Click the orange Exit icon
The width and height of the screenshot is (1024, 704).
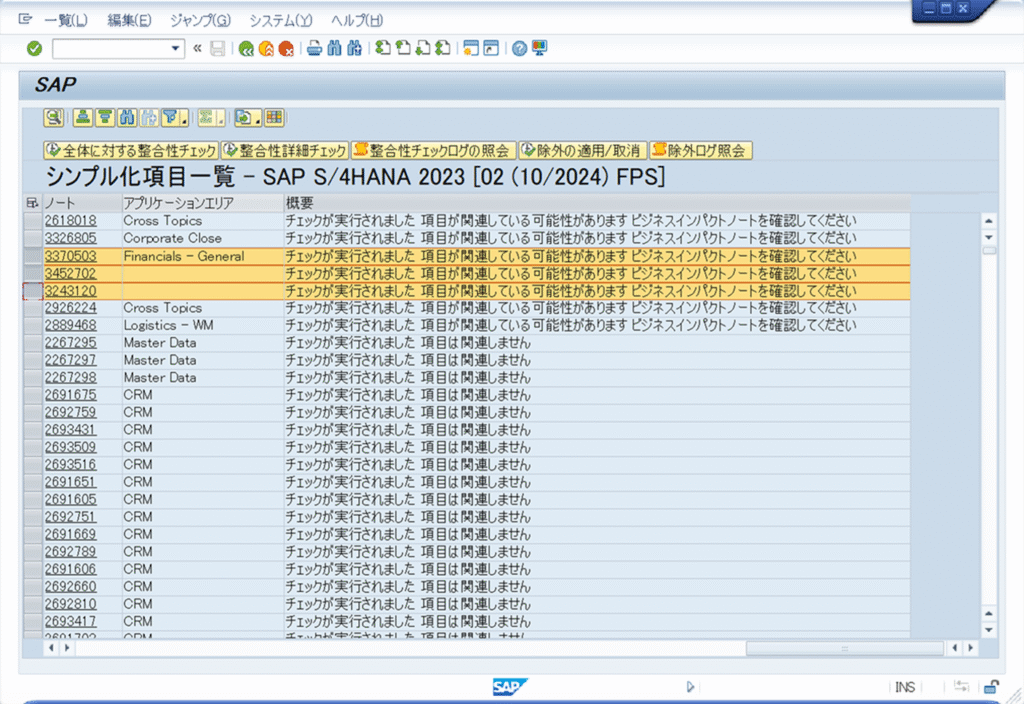point(266,48)
